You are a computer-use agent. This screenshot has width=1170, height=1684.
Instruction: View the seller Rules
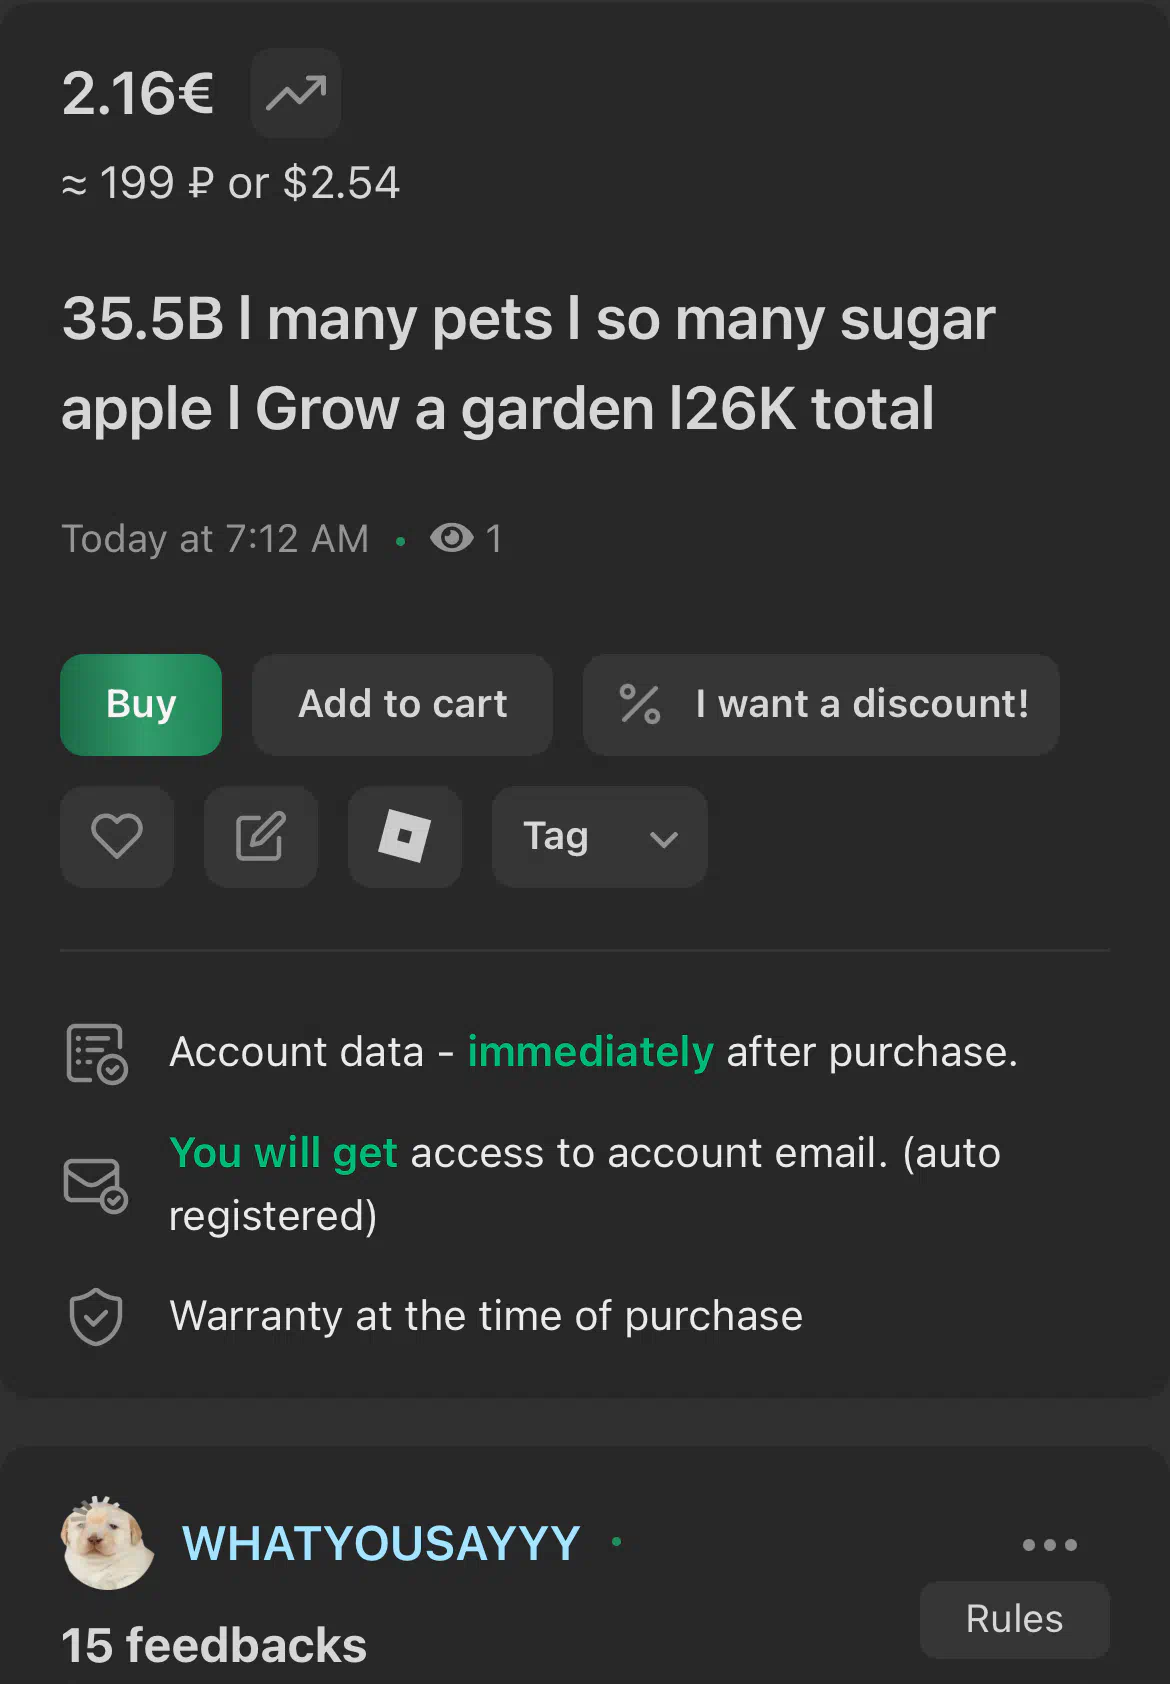[x=1014, y=1620]
